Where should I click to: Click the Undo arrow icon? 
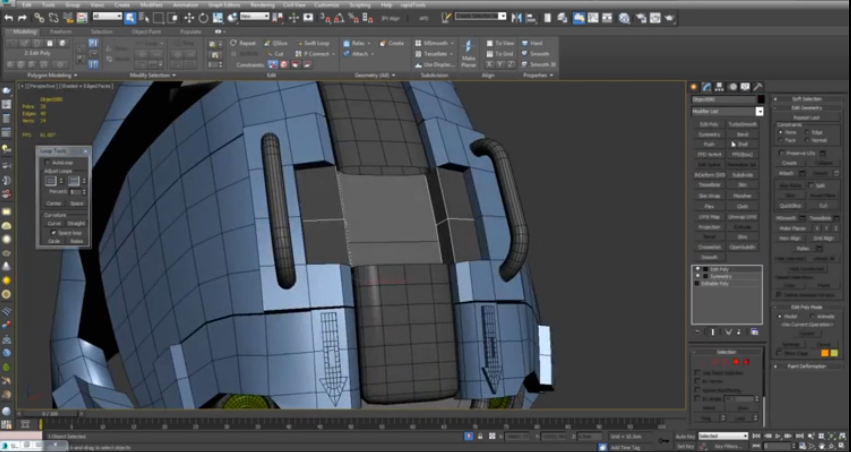[9, 18]
